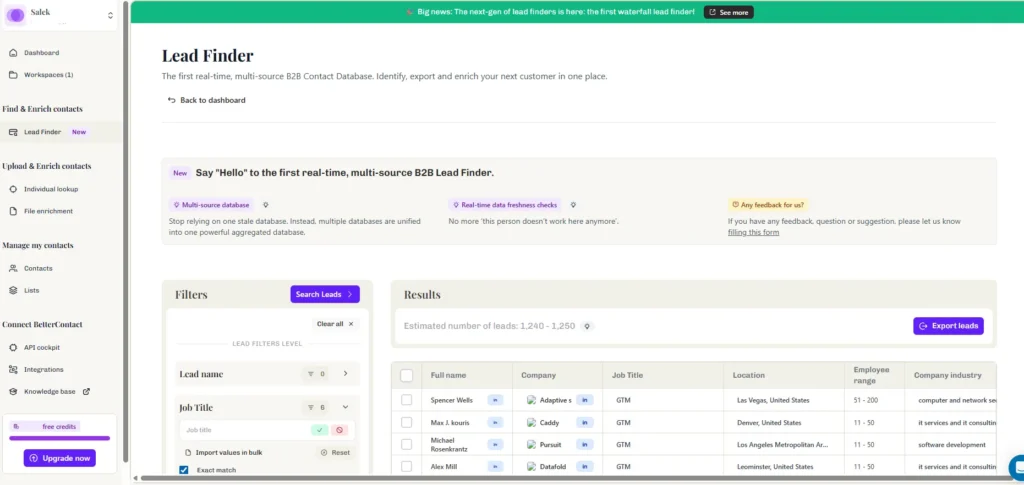This screenshot has height=485, width=1024.
Task: Open Michael Rosenkrantz LinkedIn badge
Action: (x=495, y=445)
